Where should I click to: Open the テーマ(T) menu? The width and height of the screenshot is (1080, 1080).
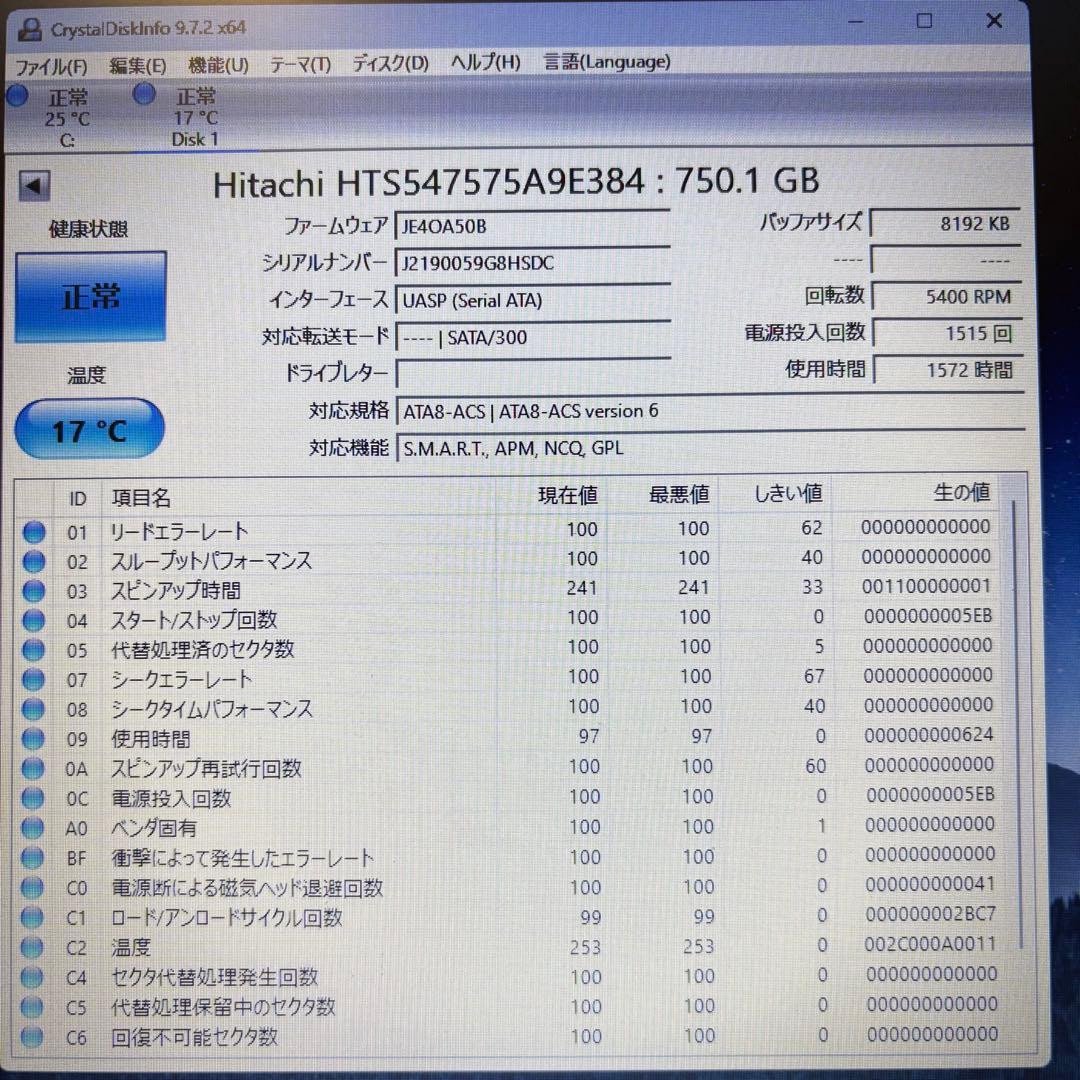(x=300, y=65)
